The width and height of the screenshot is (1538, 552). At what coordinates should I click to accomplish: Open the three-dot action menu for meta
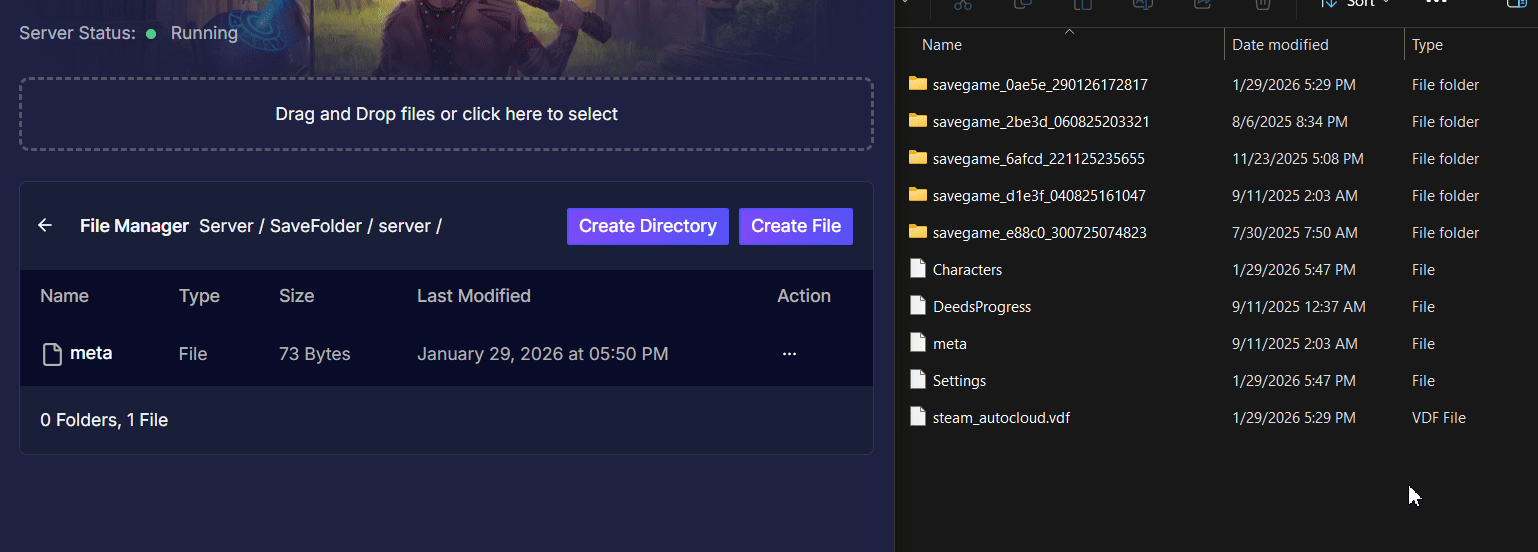(789, 354)
